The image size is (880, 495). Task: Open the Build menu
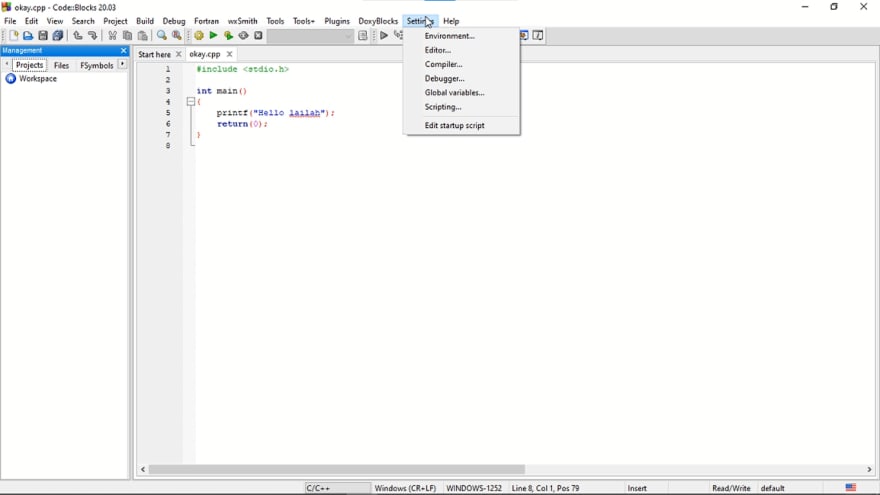pos(145,21)
